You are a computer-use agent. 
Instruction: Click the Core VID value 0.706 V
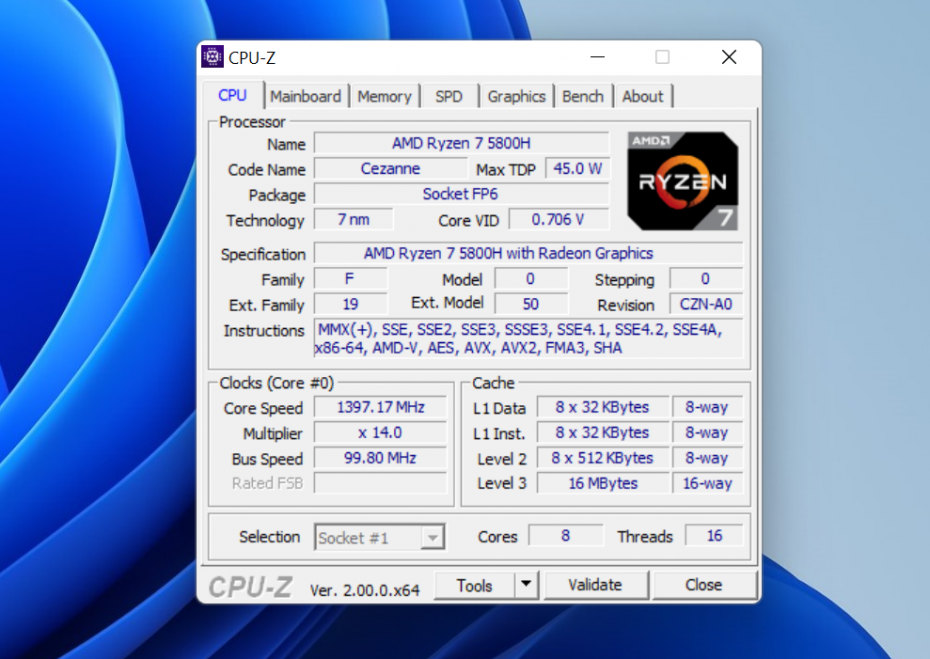tap(559, 219)
